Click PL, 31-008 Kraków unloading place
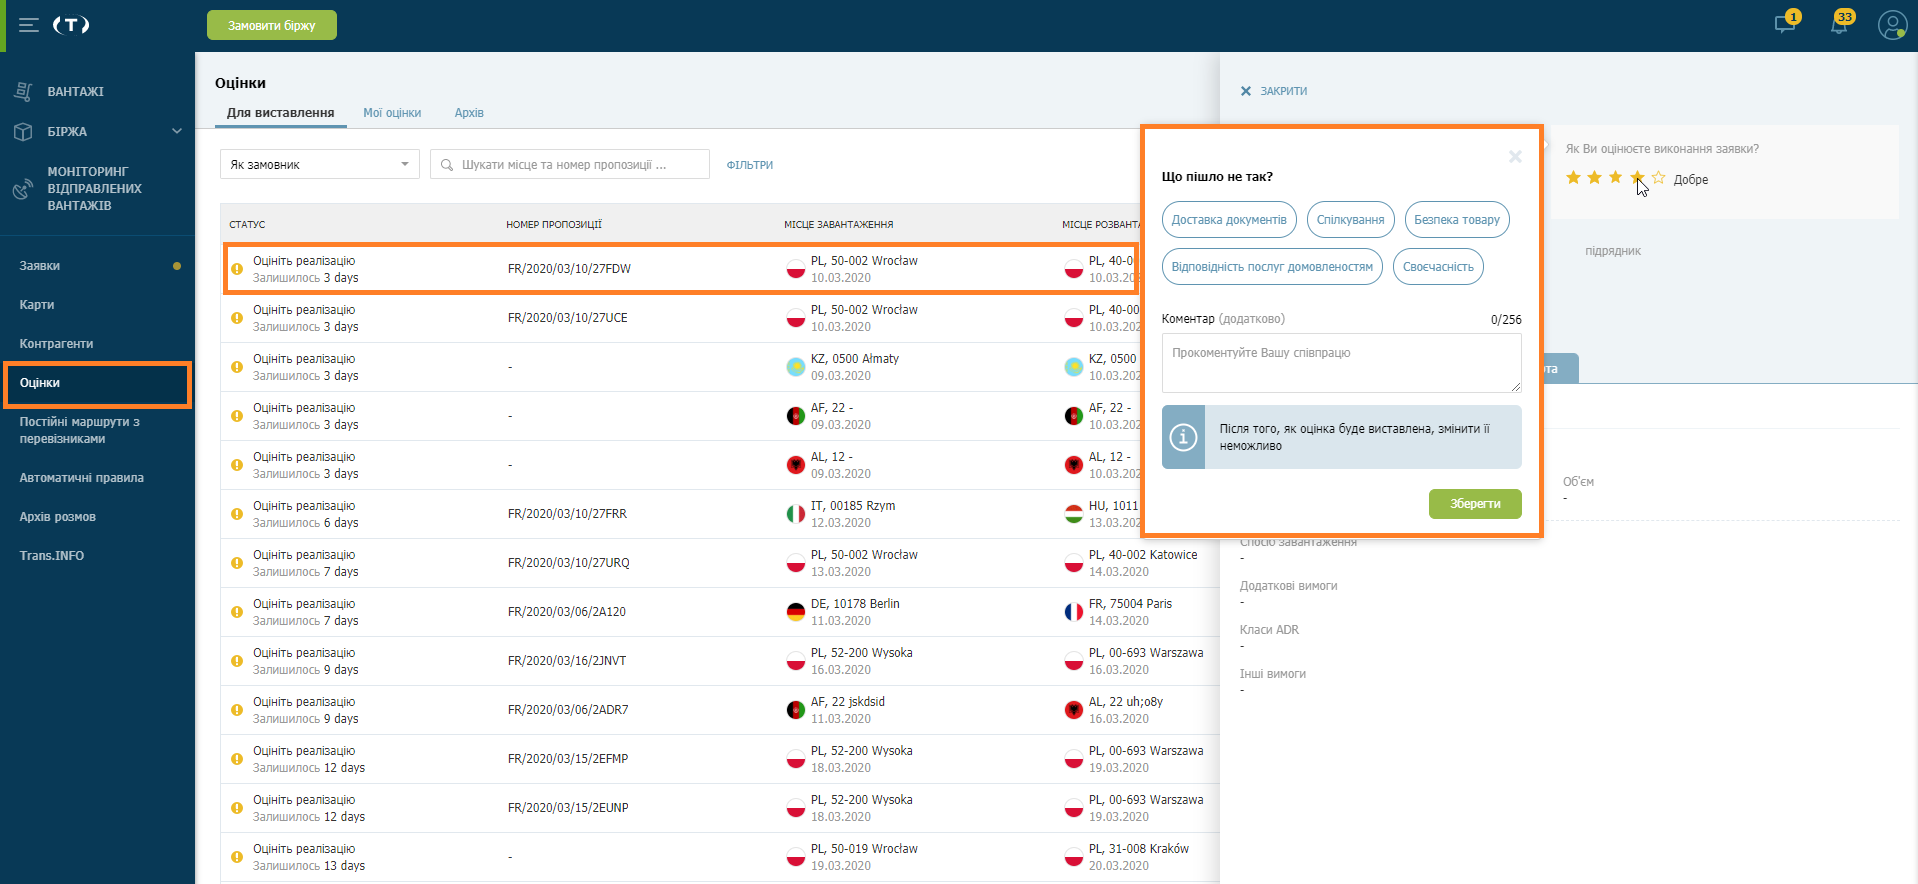The height and width of the screenshot is (884, 1918). pos(1139,849)
